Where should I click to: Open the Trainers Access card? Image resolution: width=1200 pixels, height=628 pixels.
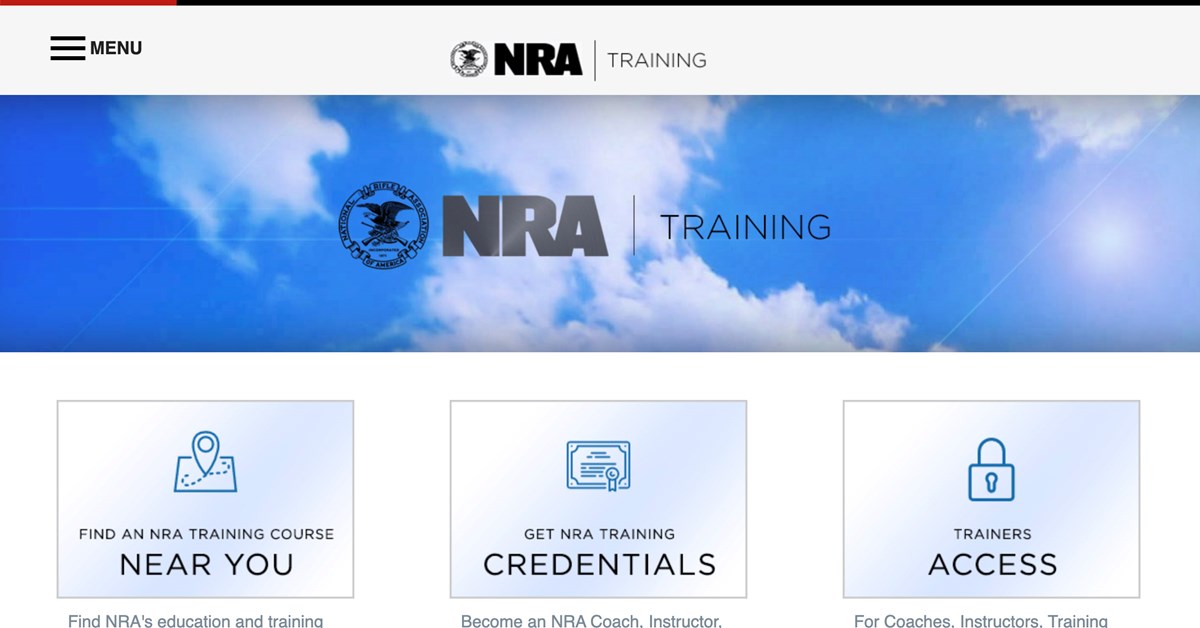click(x=991, y=499)
